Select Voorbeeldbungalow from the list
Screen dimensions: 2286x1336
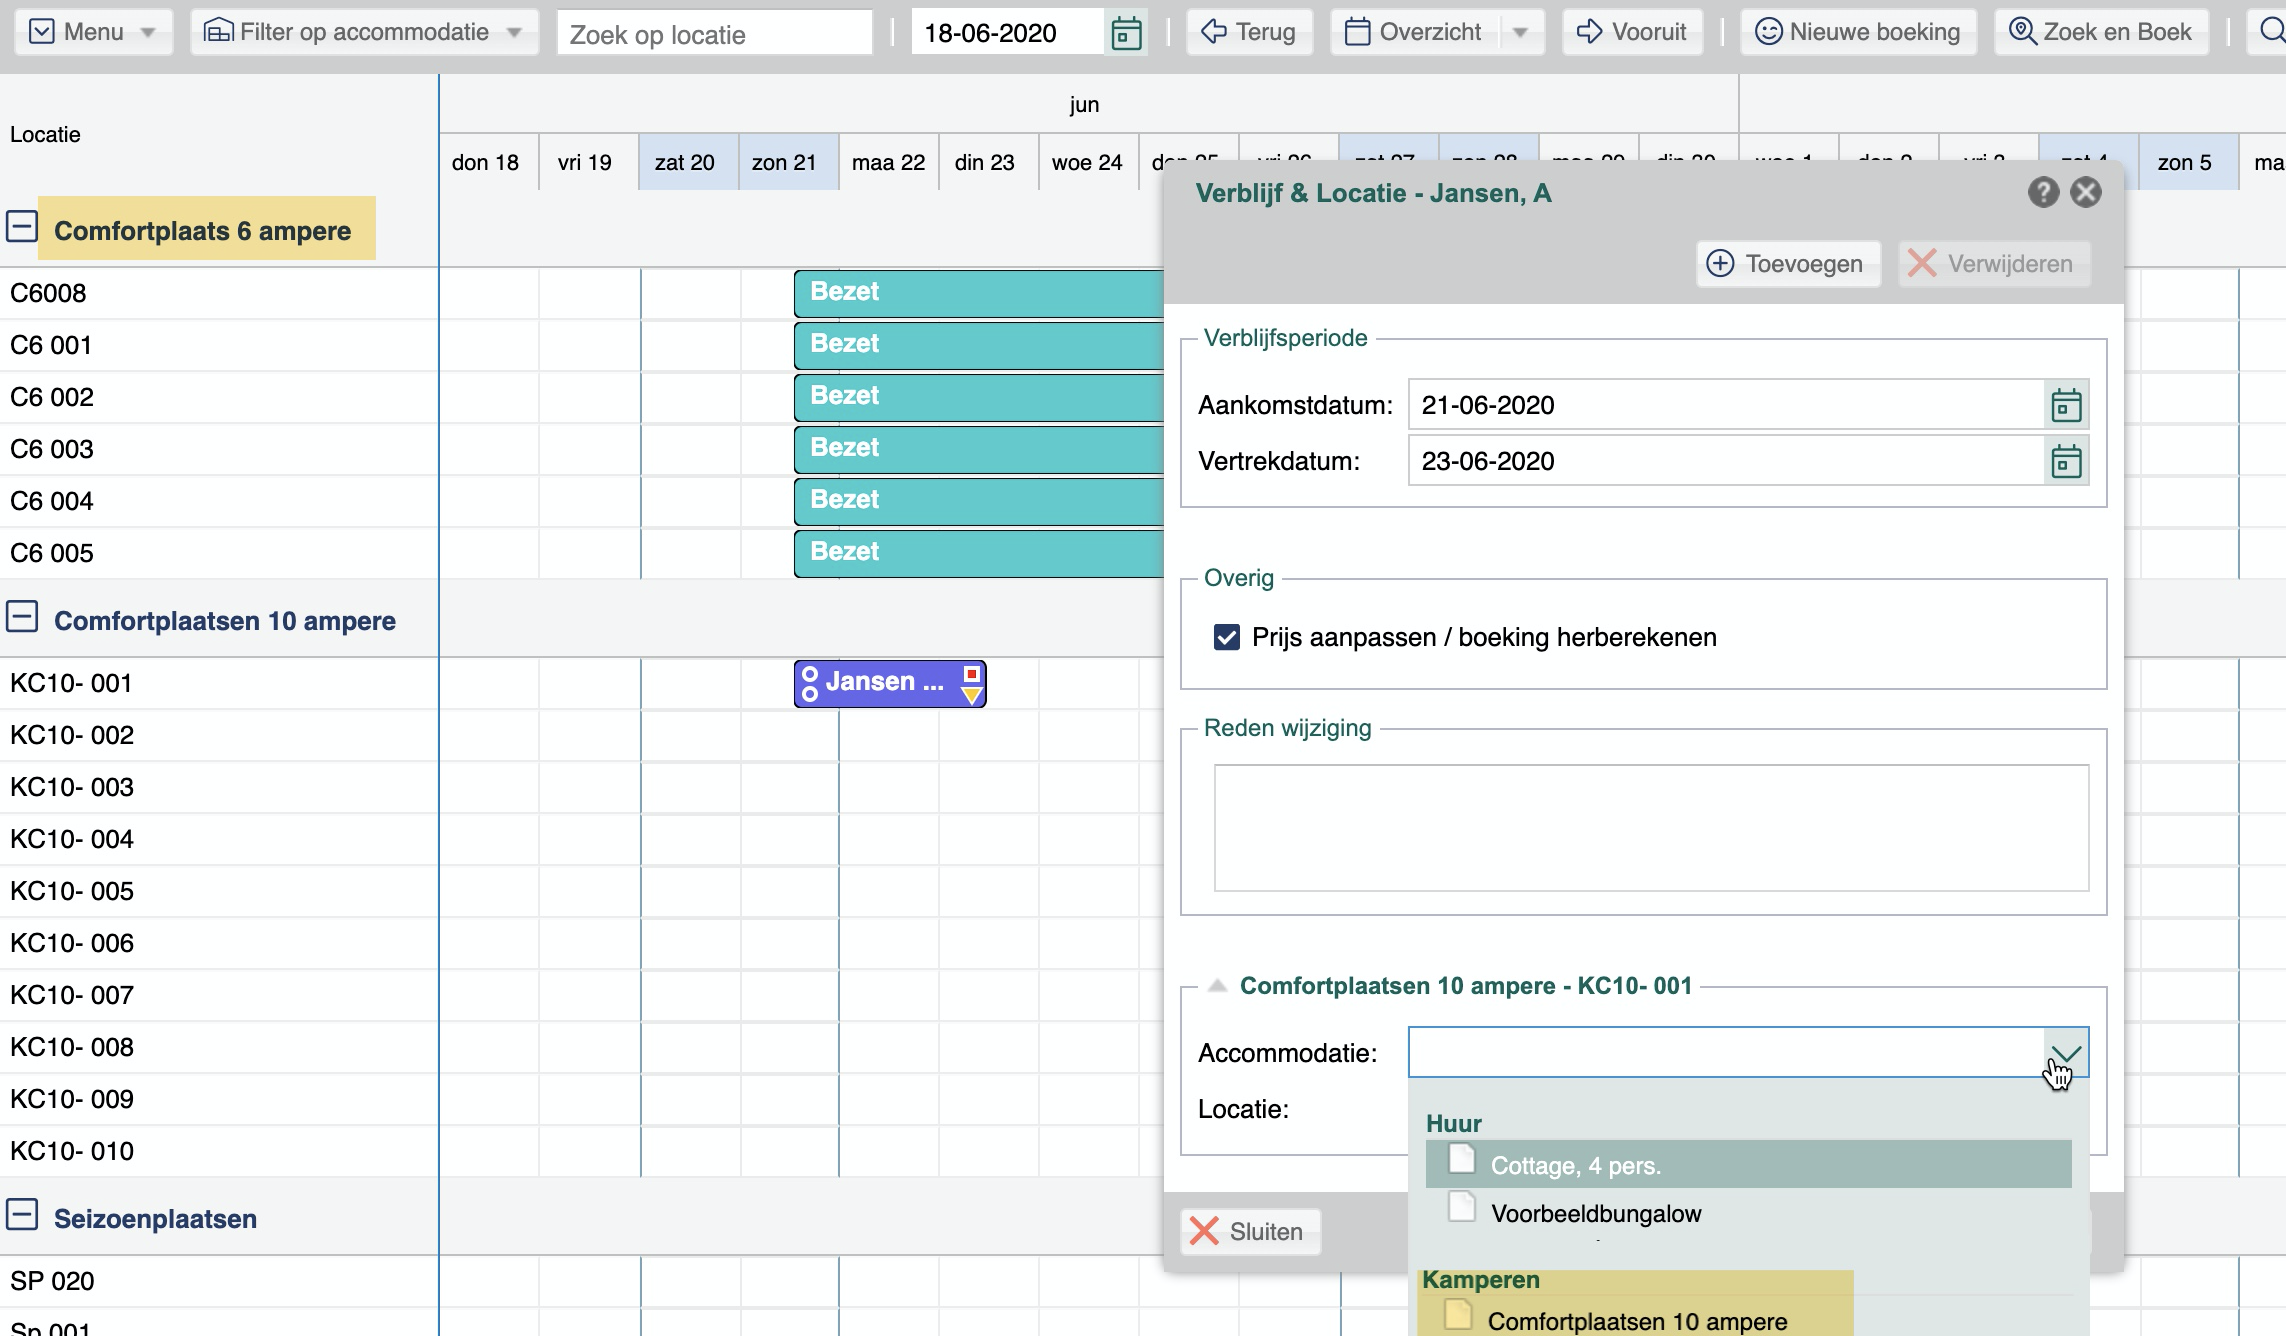[1748, 1213]
